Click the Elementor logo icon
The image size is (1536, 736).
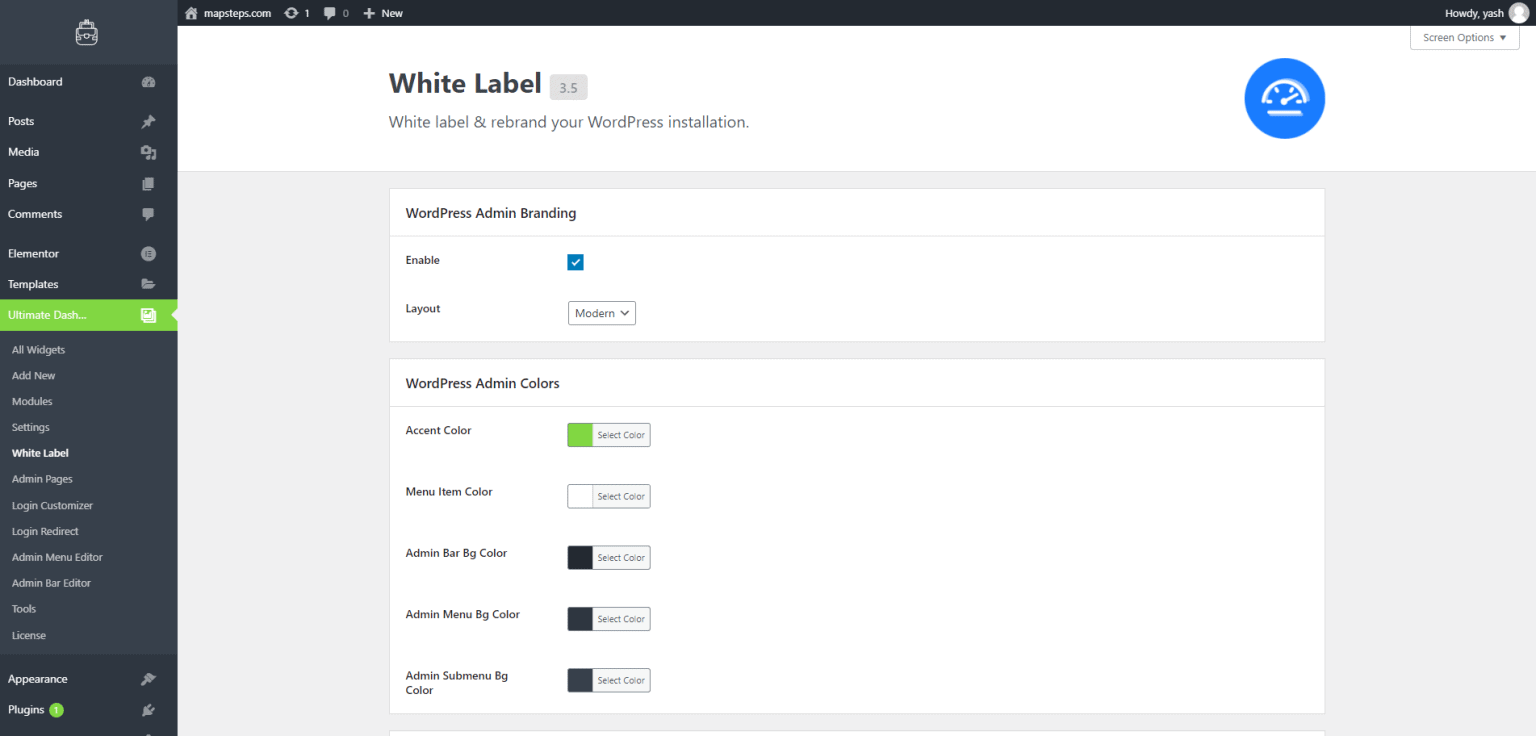click(x=148, y=253)
